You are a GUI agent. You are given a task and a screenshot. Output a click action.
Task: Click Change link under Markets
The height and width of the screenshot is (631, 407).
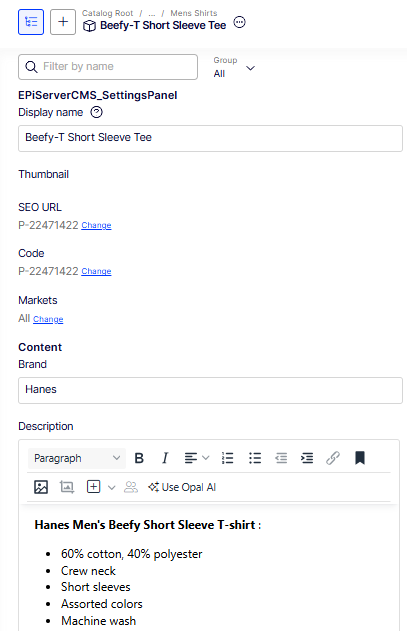pyautogui.click(x=48, y=319)
